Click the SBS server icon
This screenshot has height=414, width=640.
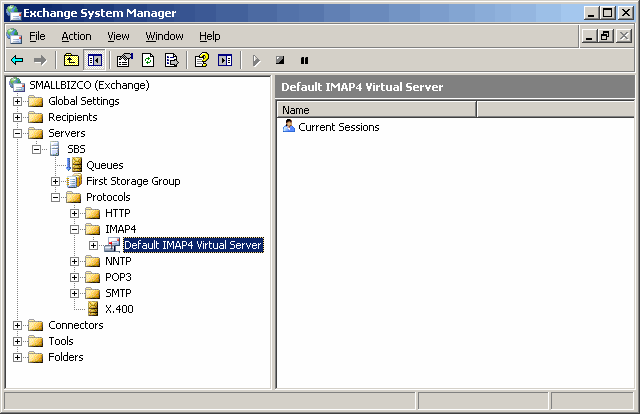coord(55,149)
